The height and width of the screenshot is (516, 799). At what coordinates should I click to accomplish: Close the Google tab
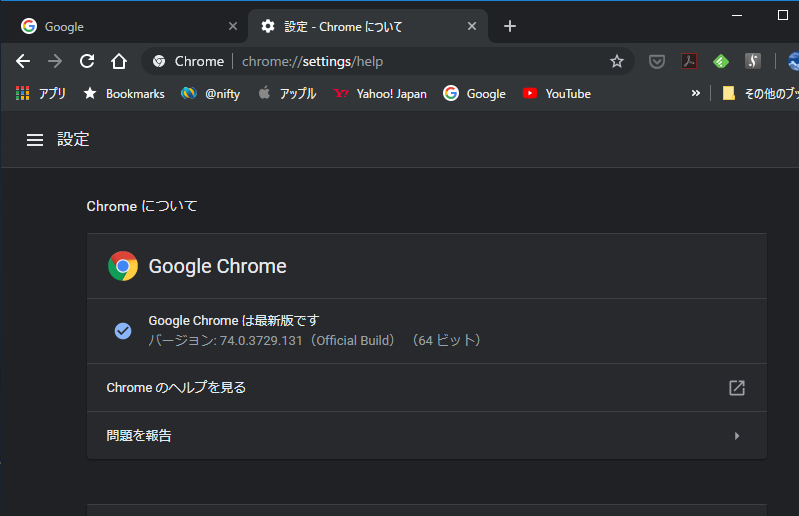click(233, 26)
